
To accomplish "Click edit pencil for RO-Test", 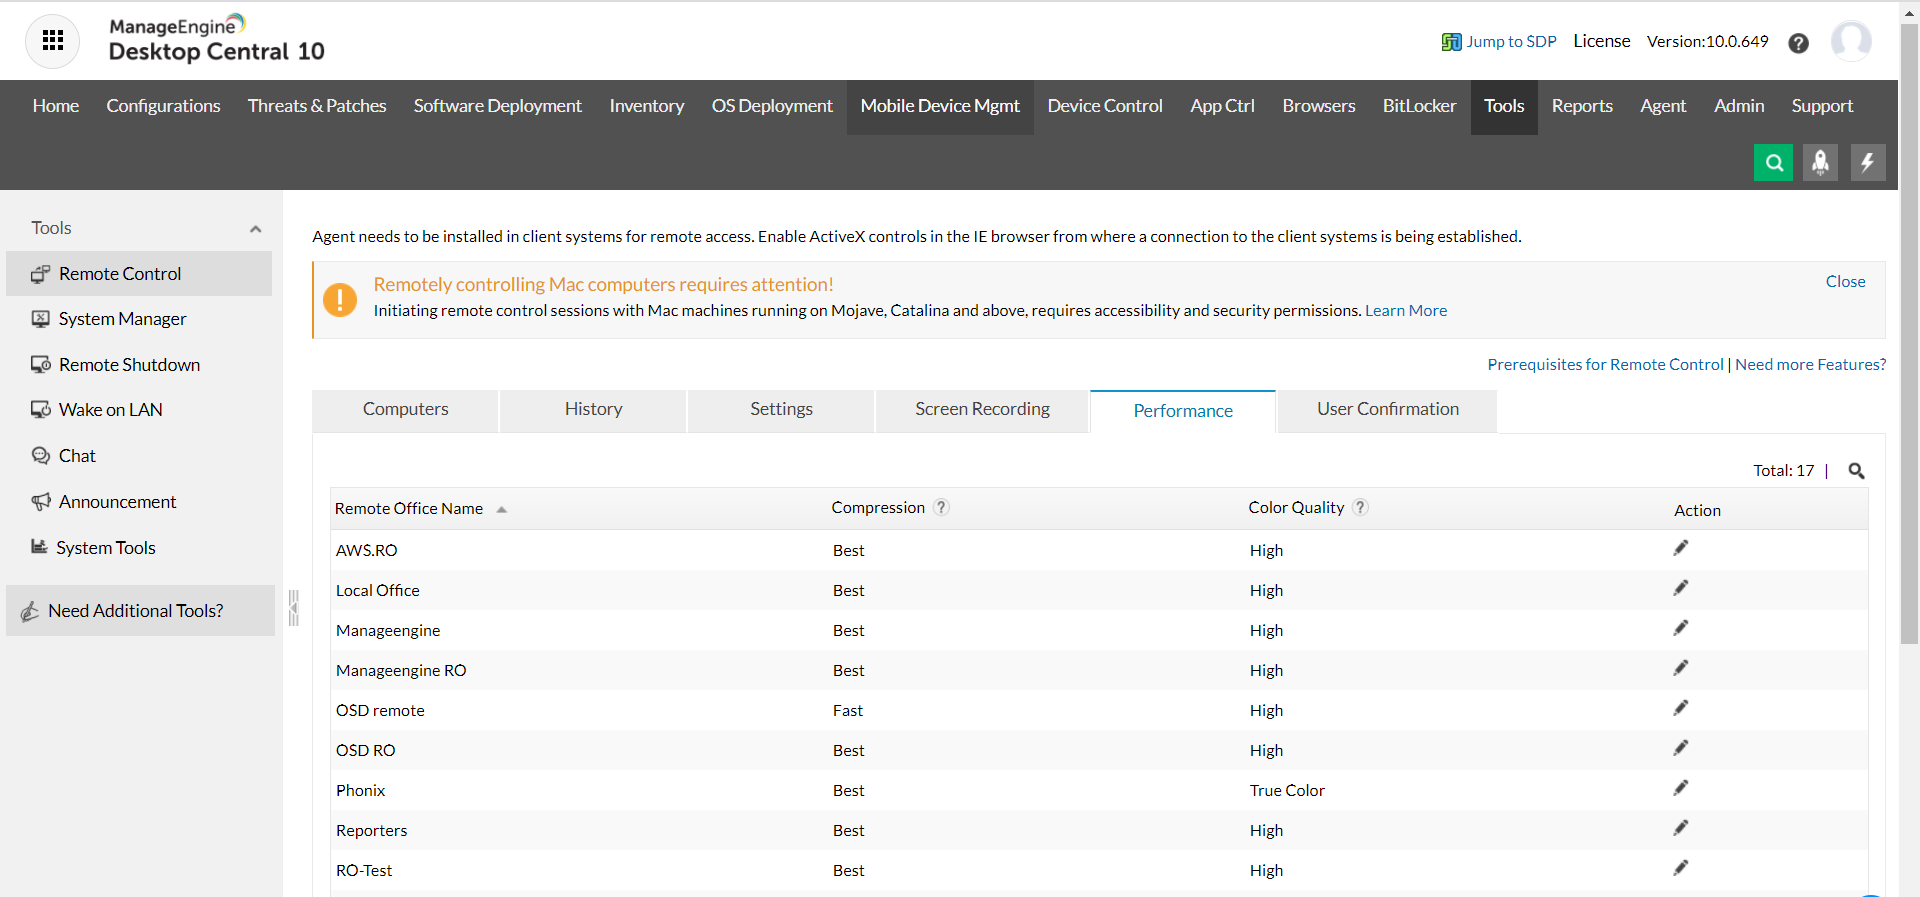I will point(1680,868).
